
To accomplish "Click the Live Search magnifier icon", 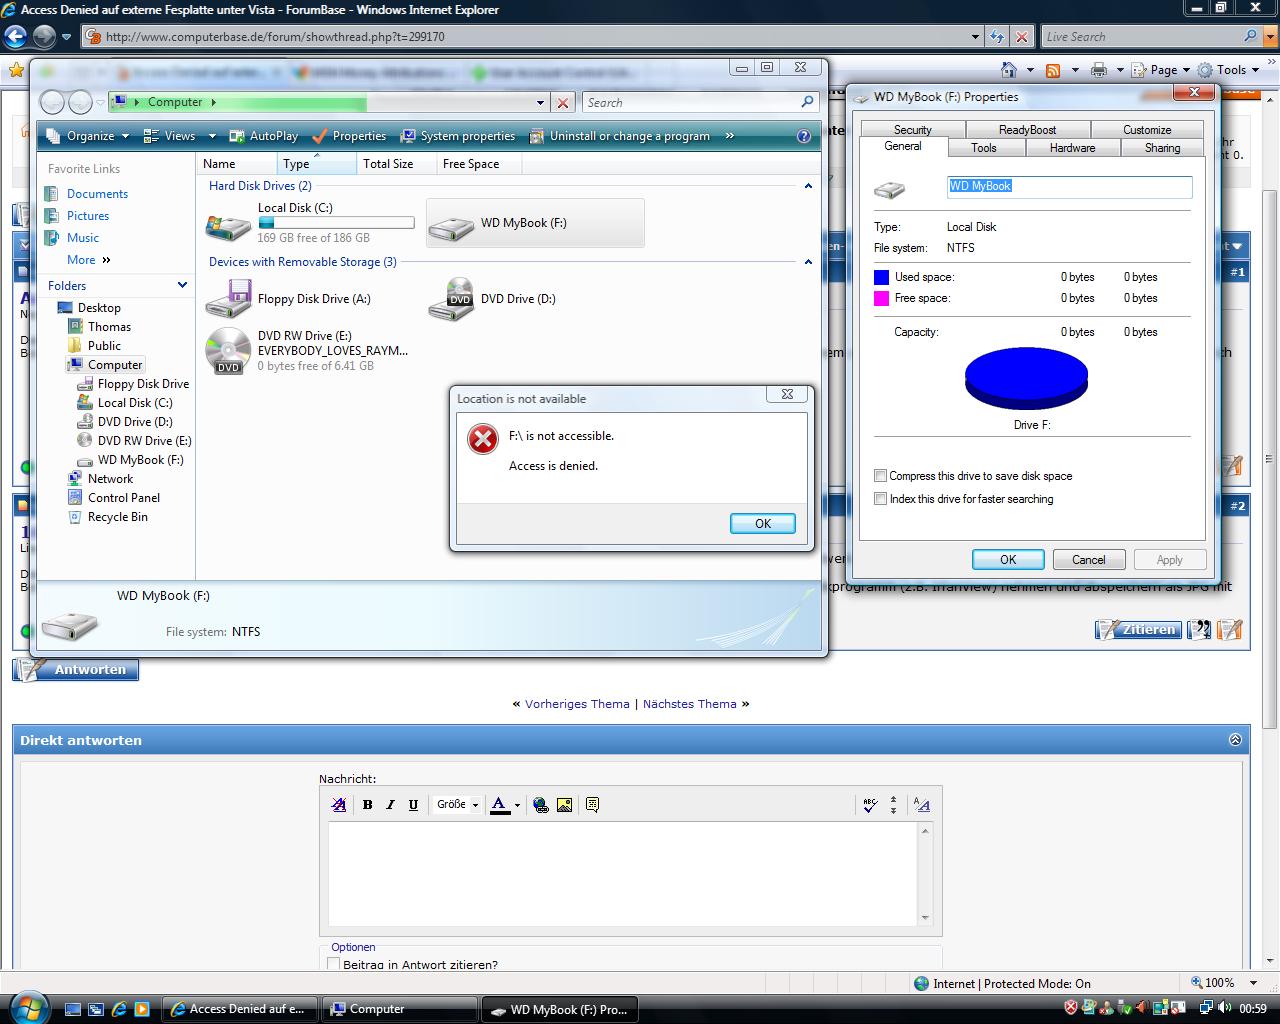I will coord(1250,37).
